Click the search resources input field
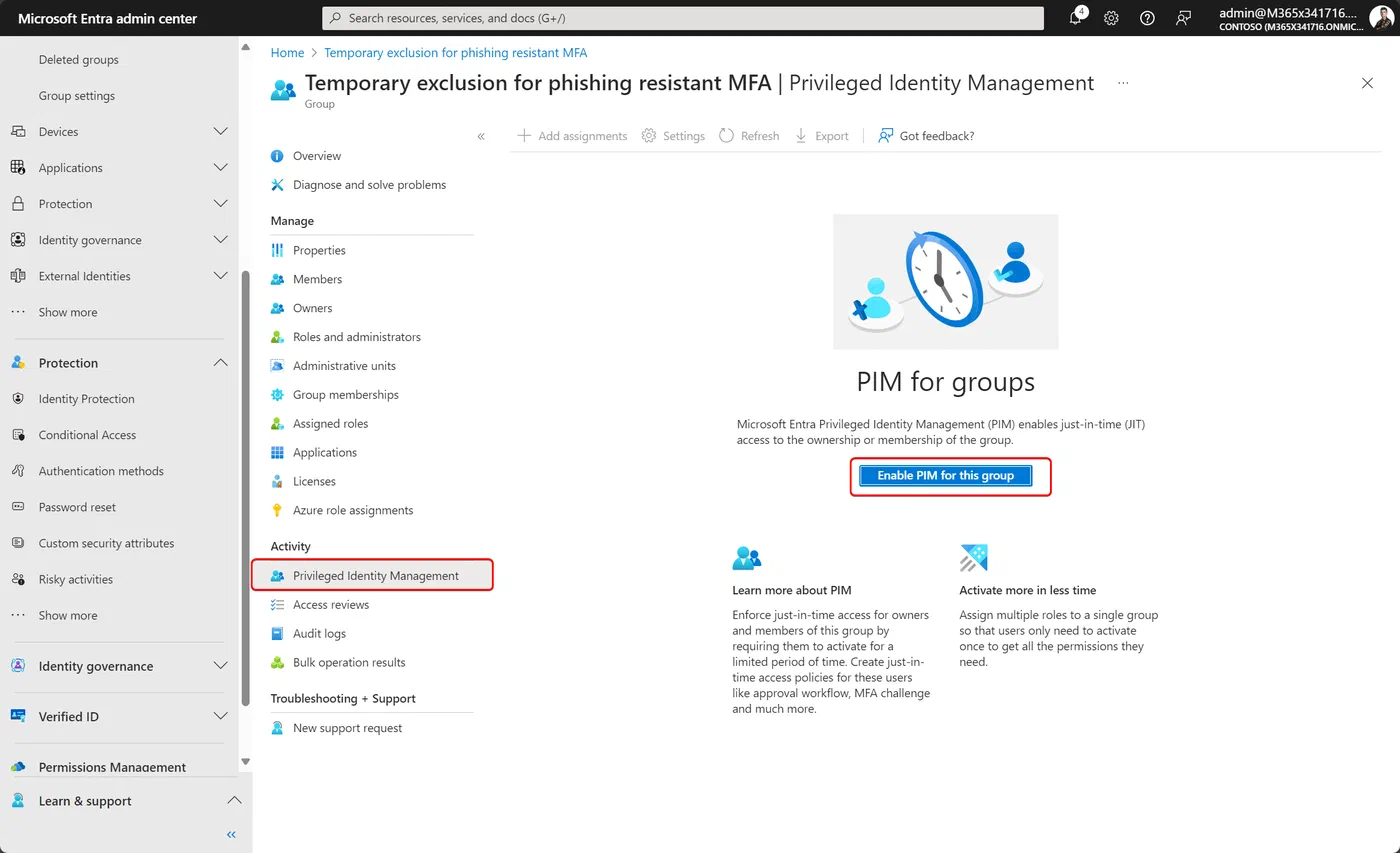 coord(683,18)
